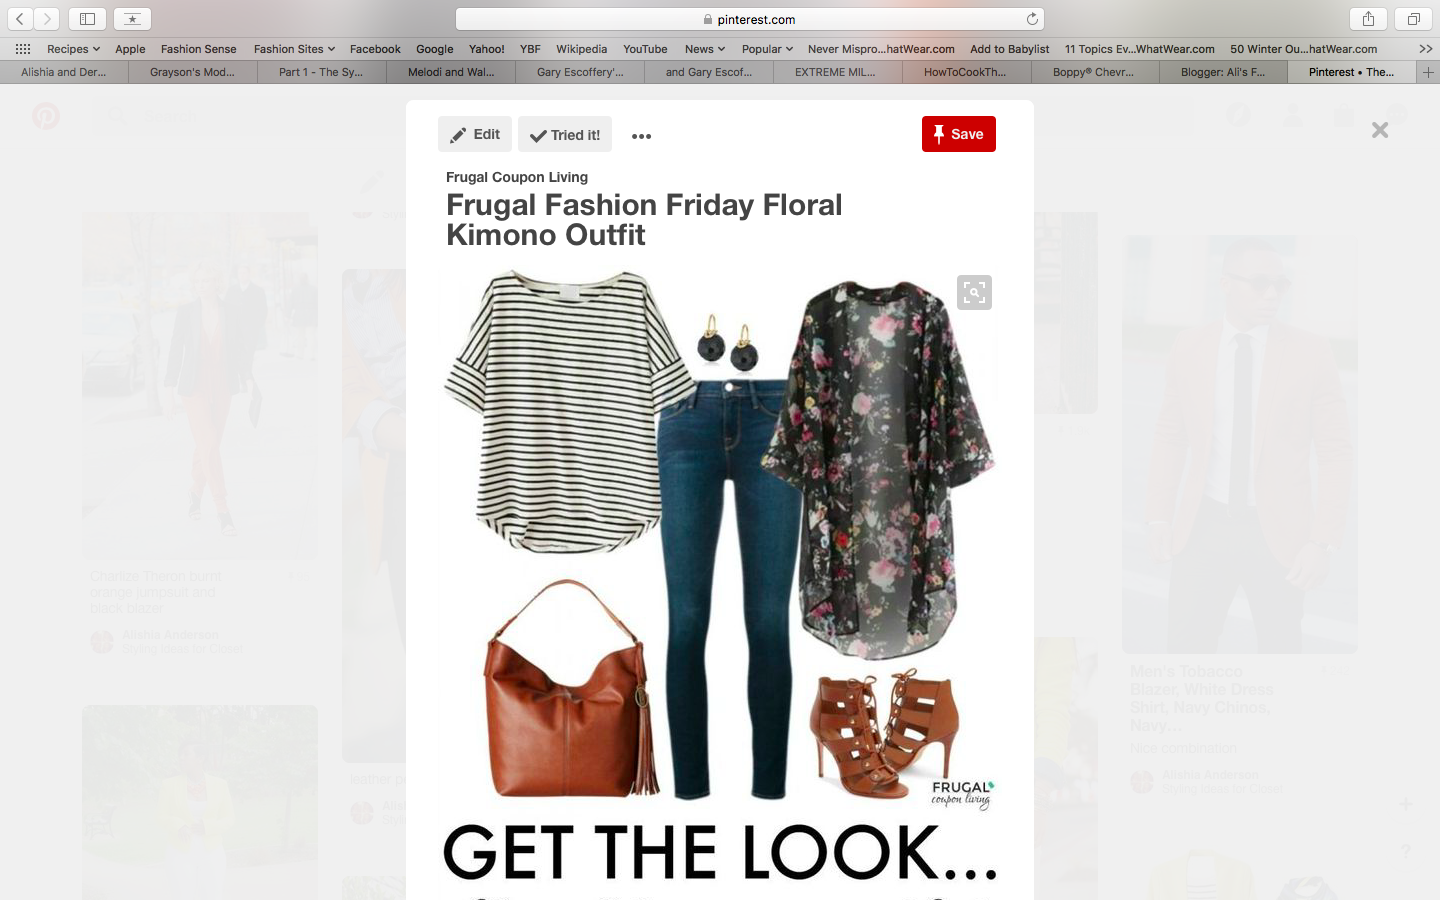Expand the Fashion Sites bookmarks dropdown
This screenshot has height=900, width=1440.
pyautogui.click(x=294, y=49)
